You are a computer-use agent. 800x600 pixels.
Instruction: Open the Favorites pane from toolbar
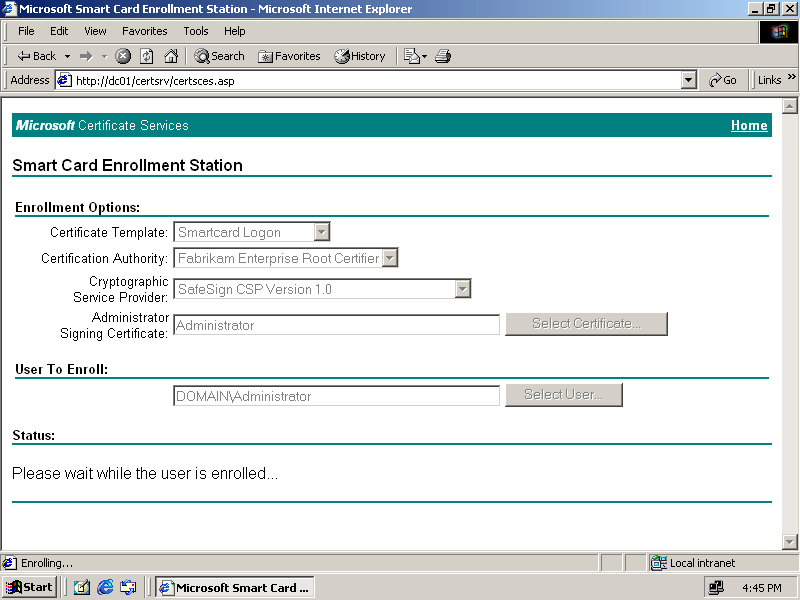tap(289, 56)
